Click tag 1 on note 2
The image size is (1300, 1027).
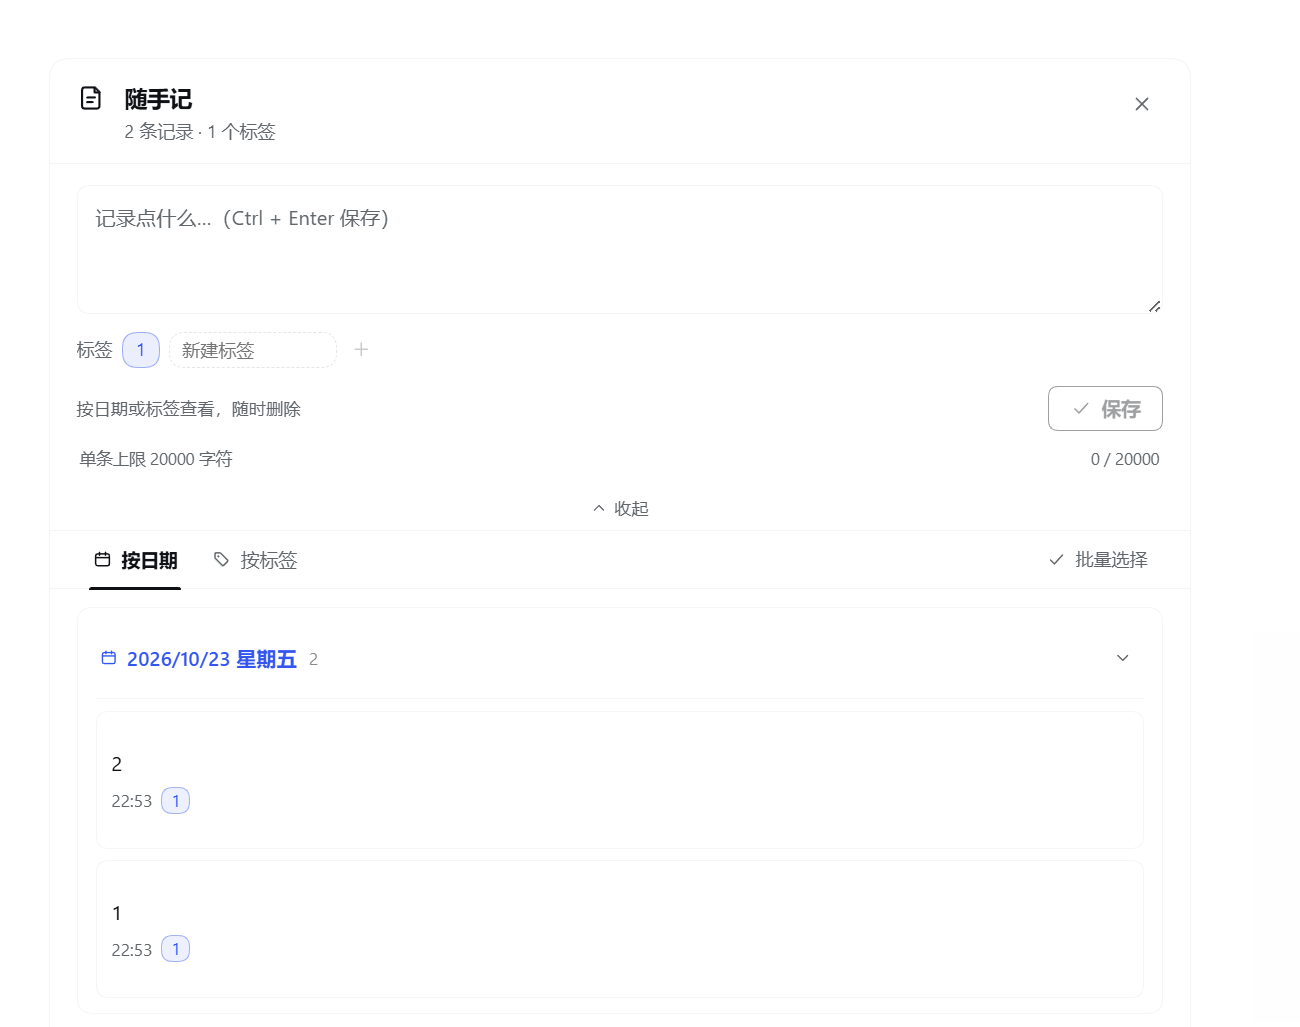click(176, 801)
